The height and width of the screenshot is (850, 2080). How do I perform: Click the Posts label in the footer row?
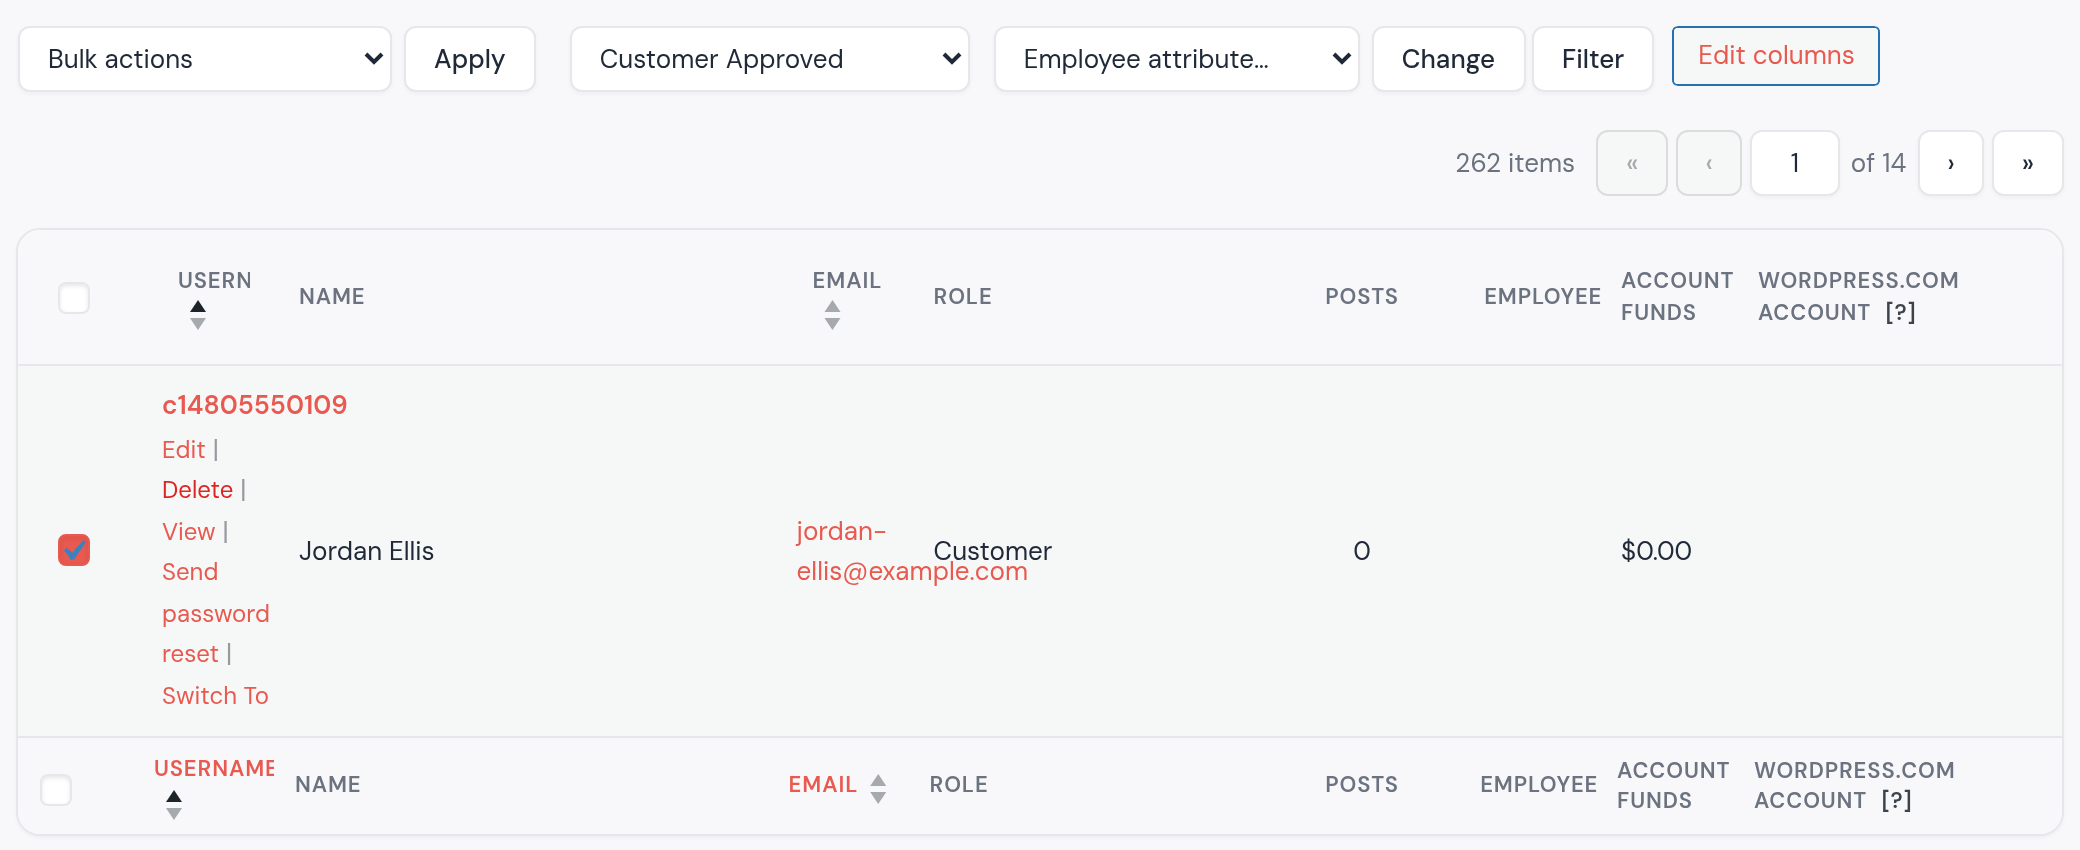point(1362,785)
